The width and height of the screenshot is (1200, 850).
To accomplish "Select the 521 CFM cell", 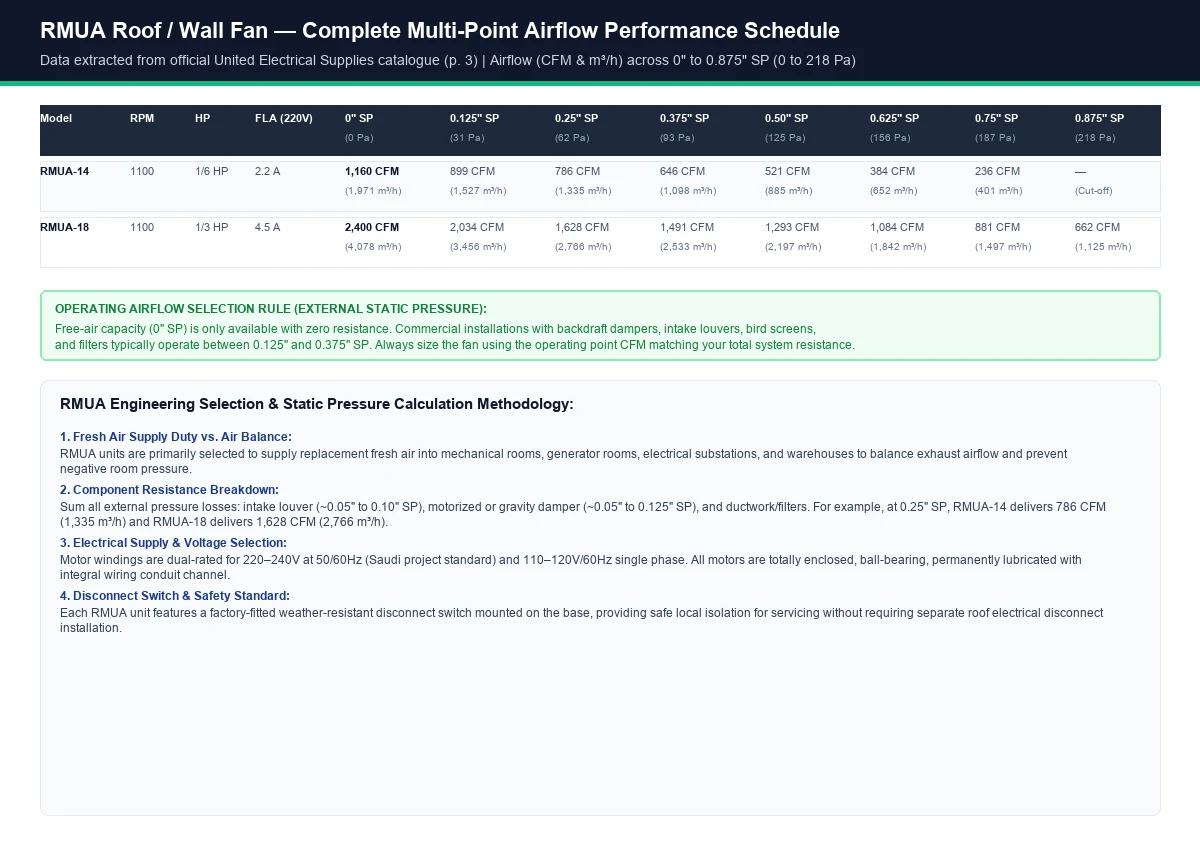I will click(x=787, y=171).
